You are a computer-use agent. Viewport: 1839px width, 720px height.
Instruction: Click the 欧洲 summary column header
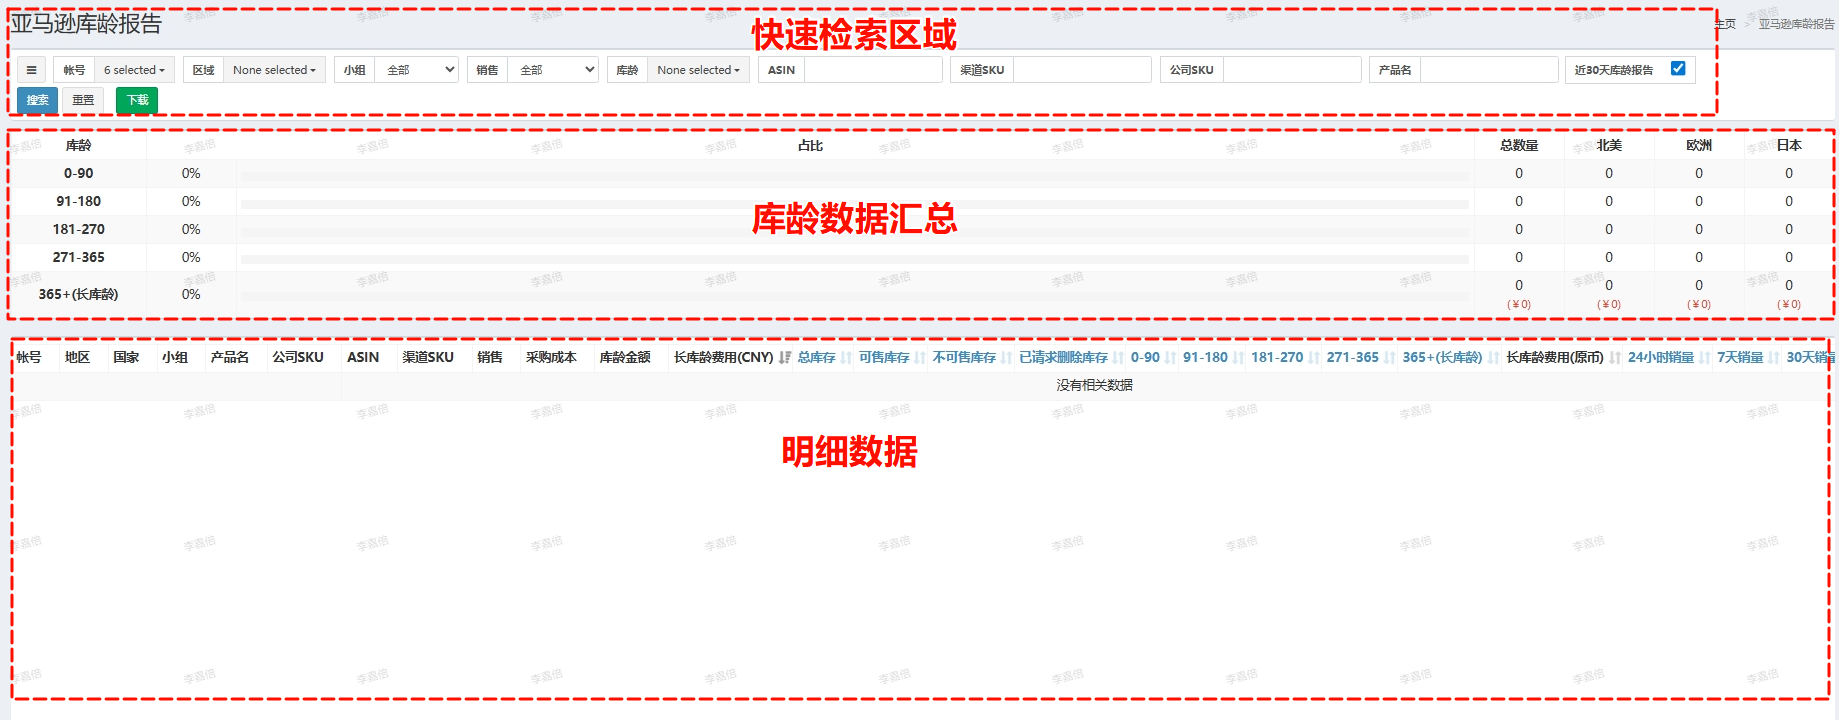coord(1699,145)
